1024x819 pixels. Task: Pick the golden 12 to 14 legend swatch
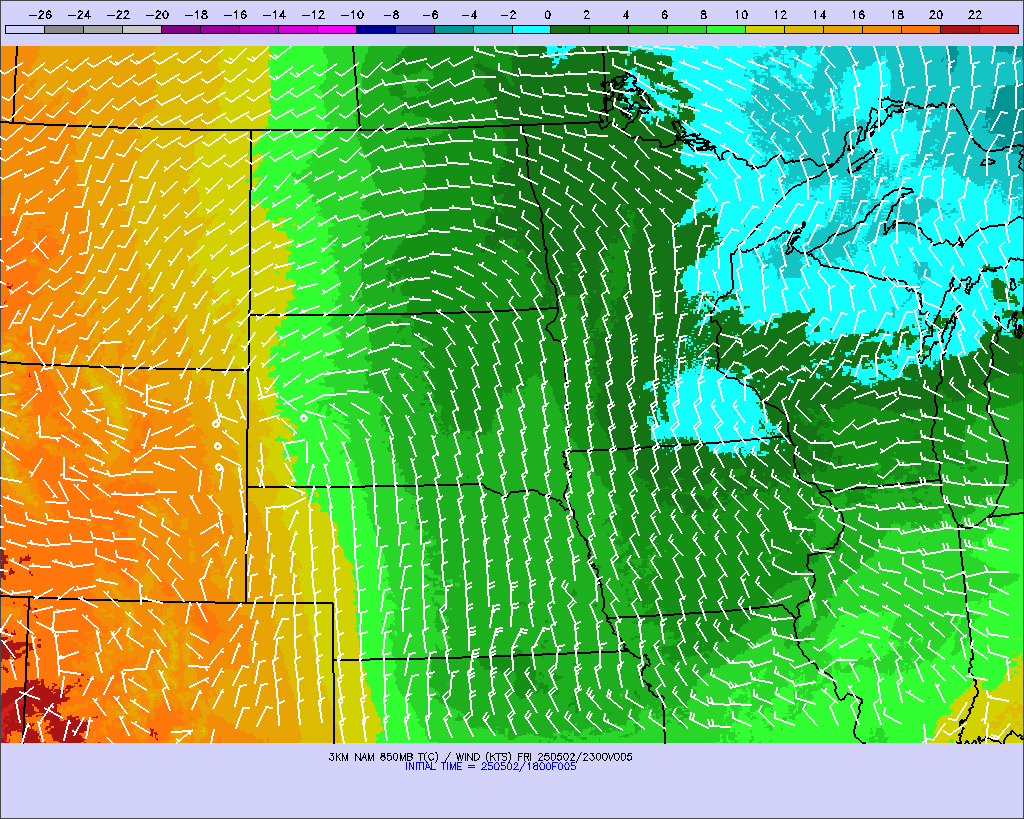click(805, 29)
